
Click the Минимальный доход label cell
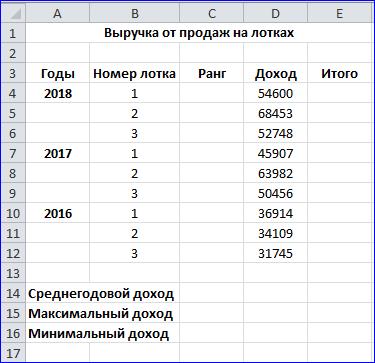102,333
